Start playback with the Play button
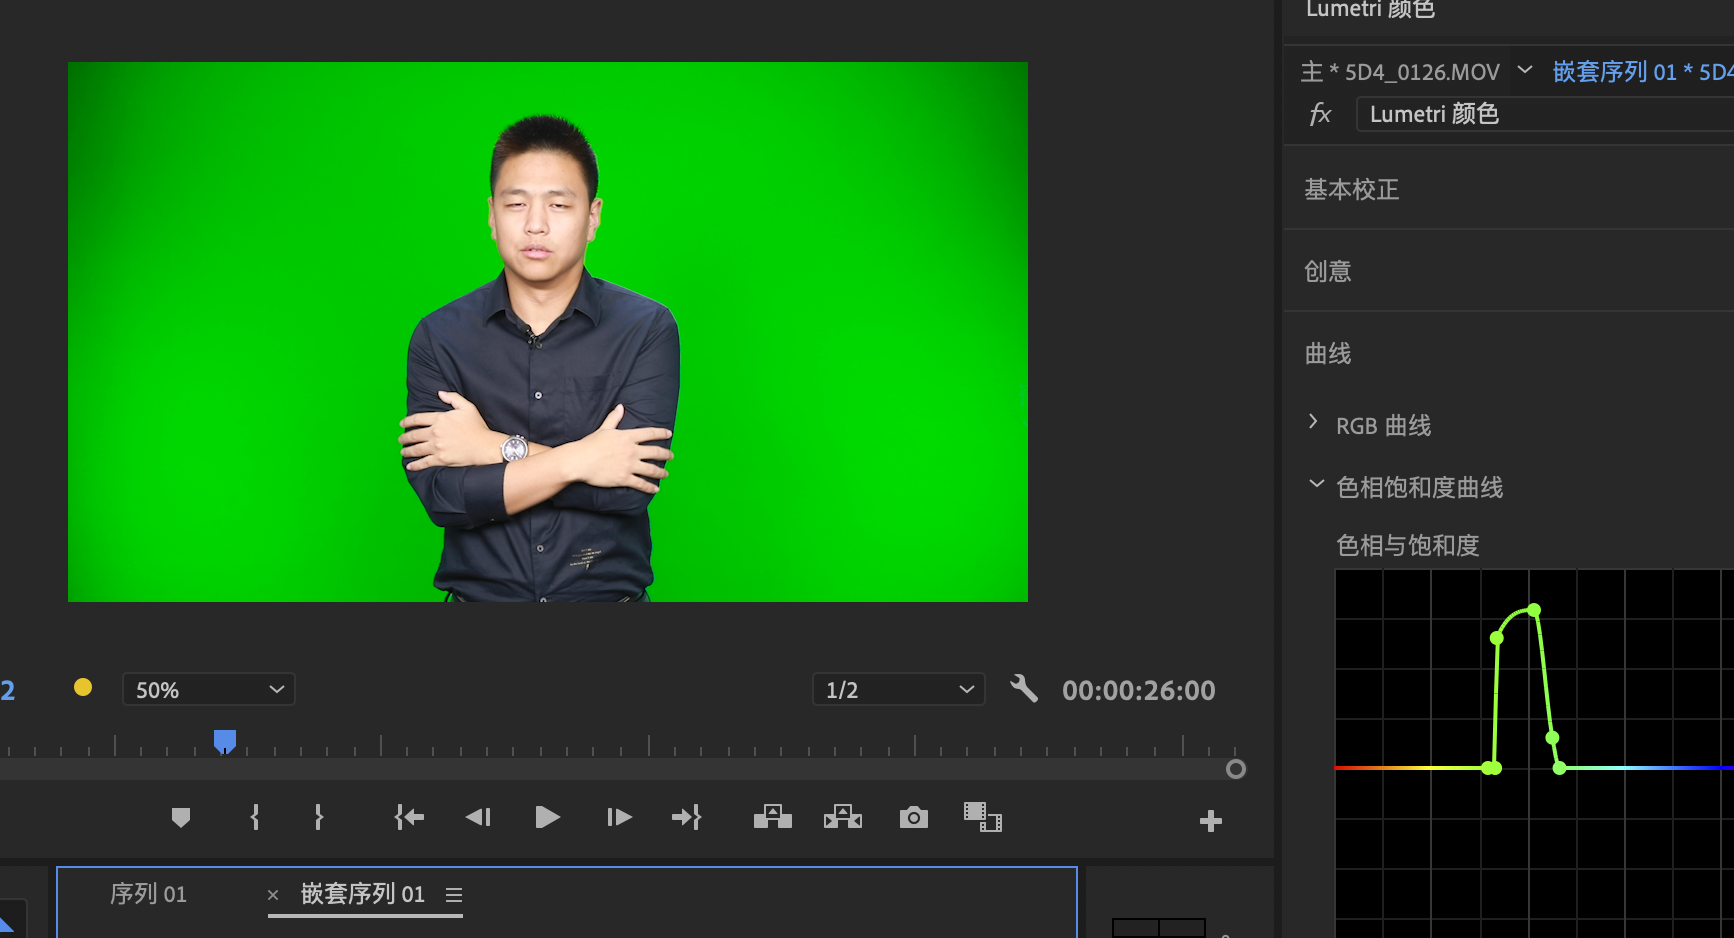 (x=547, y=818)
